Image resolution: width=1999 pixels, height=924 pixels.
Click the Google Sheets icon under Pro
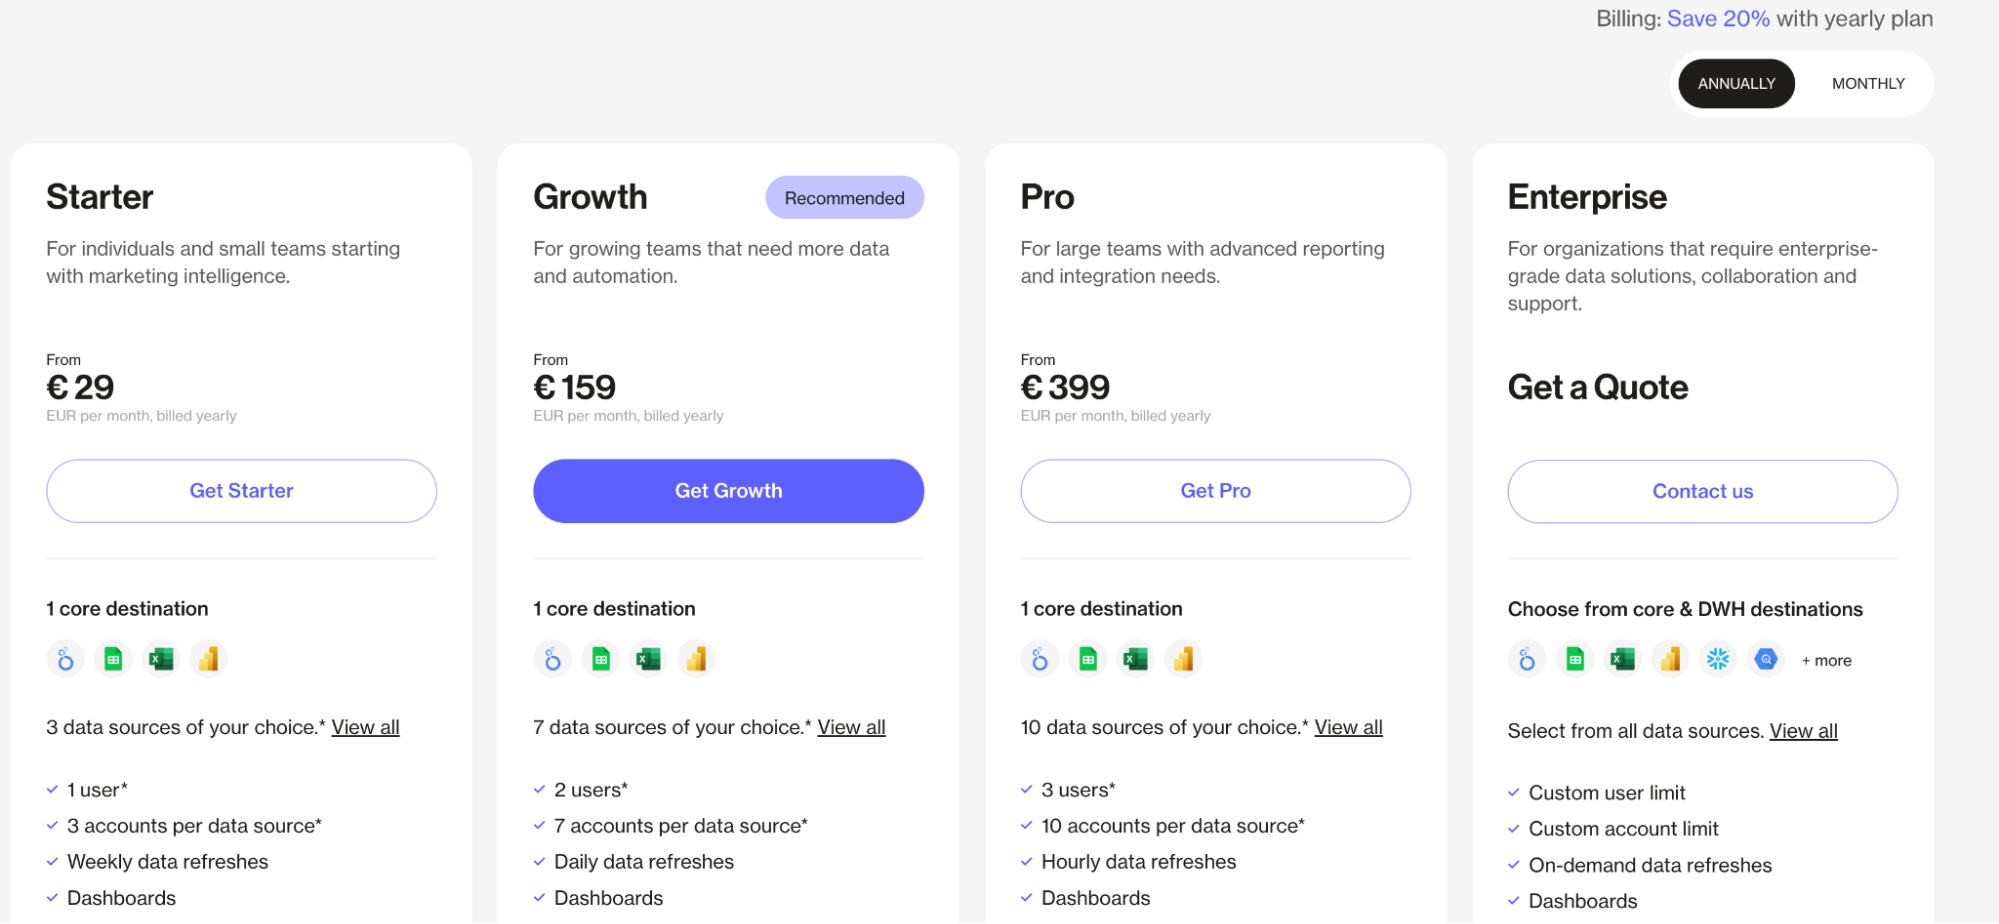coord(1087,658)
